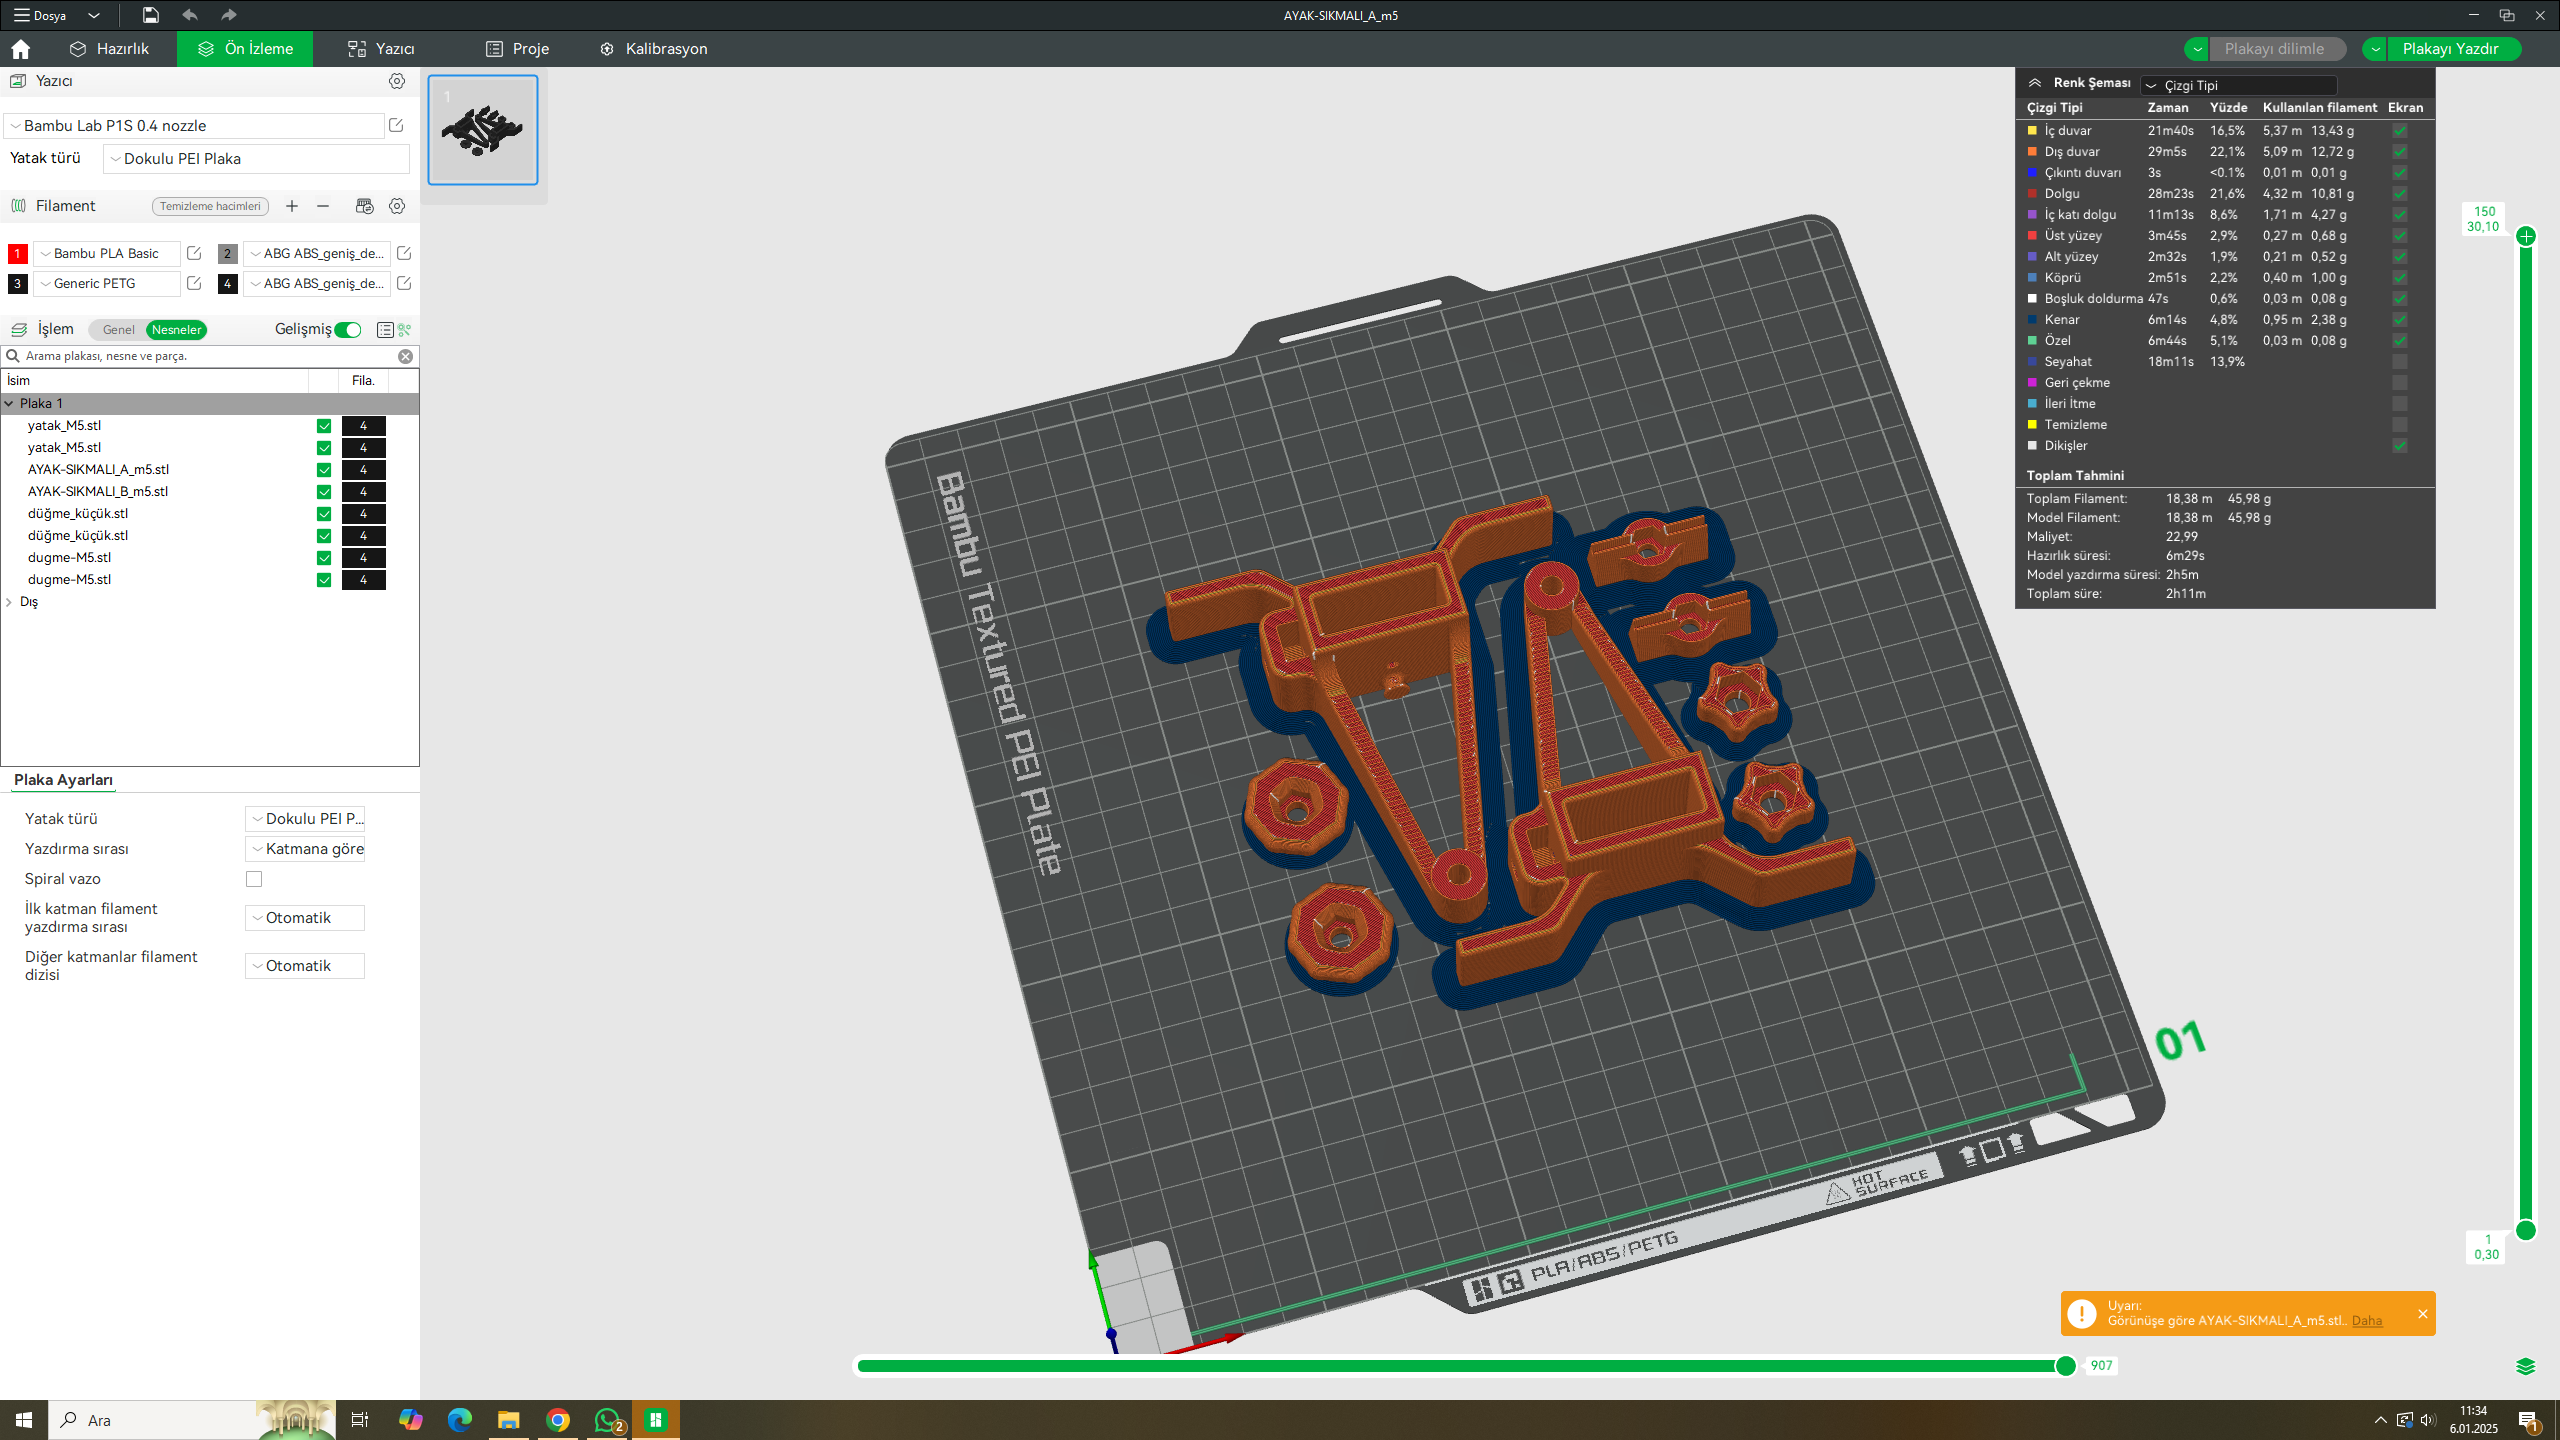Switch to the Yazıcı tab
The height and width of the screenshot is (1440, 2560).
point(381,49)
